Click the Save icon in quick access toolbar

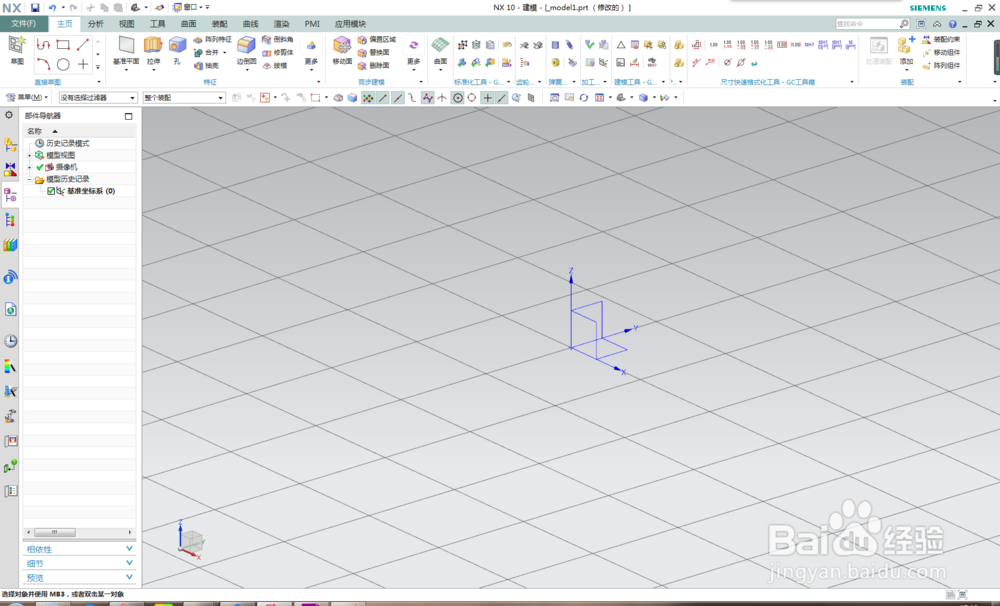tap(35, 8)
